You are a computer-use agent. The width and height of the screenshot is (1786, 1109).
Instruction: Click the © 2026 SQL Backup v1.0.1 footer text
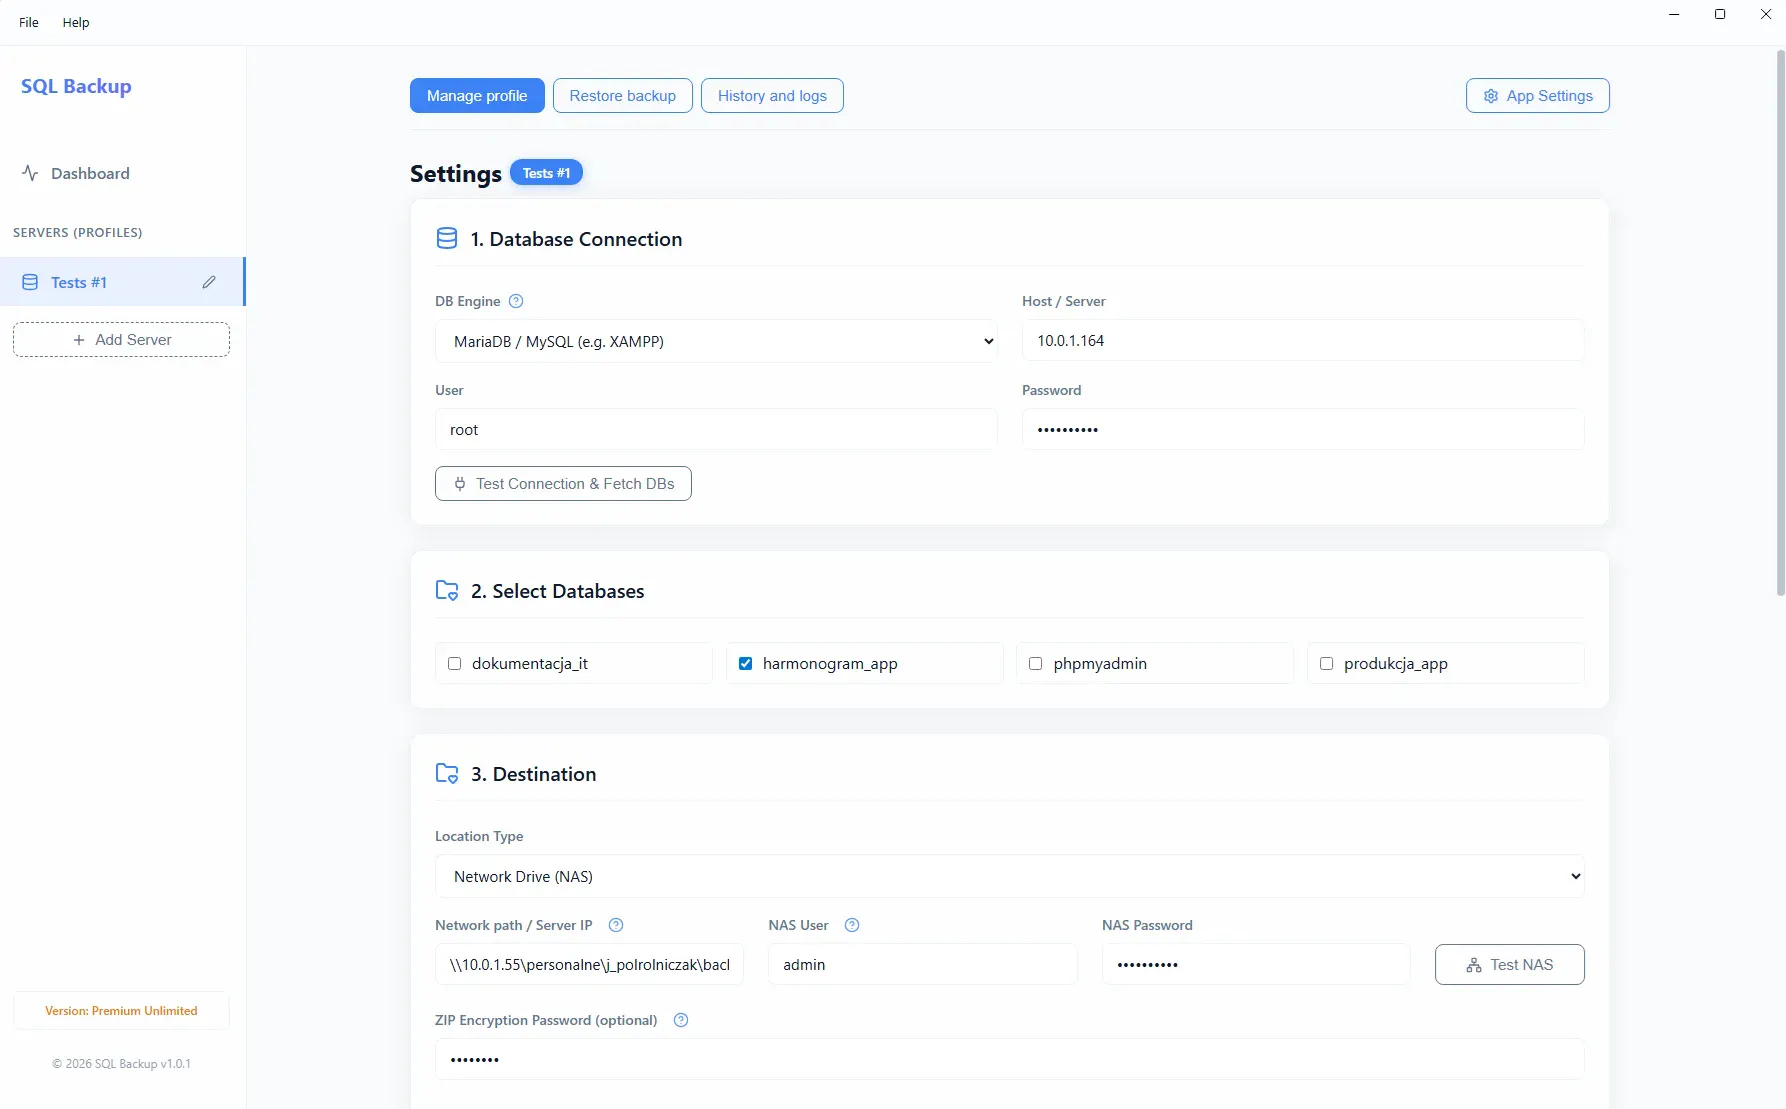tap(121, 1064)
